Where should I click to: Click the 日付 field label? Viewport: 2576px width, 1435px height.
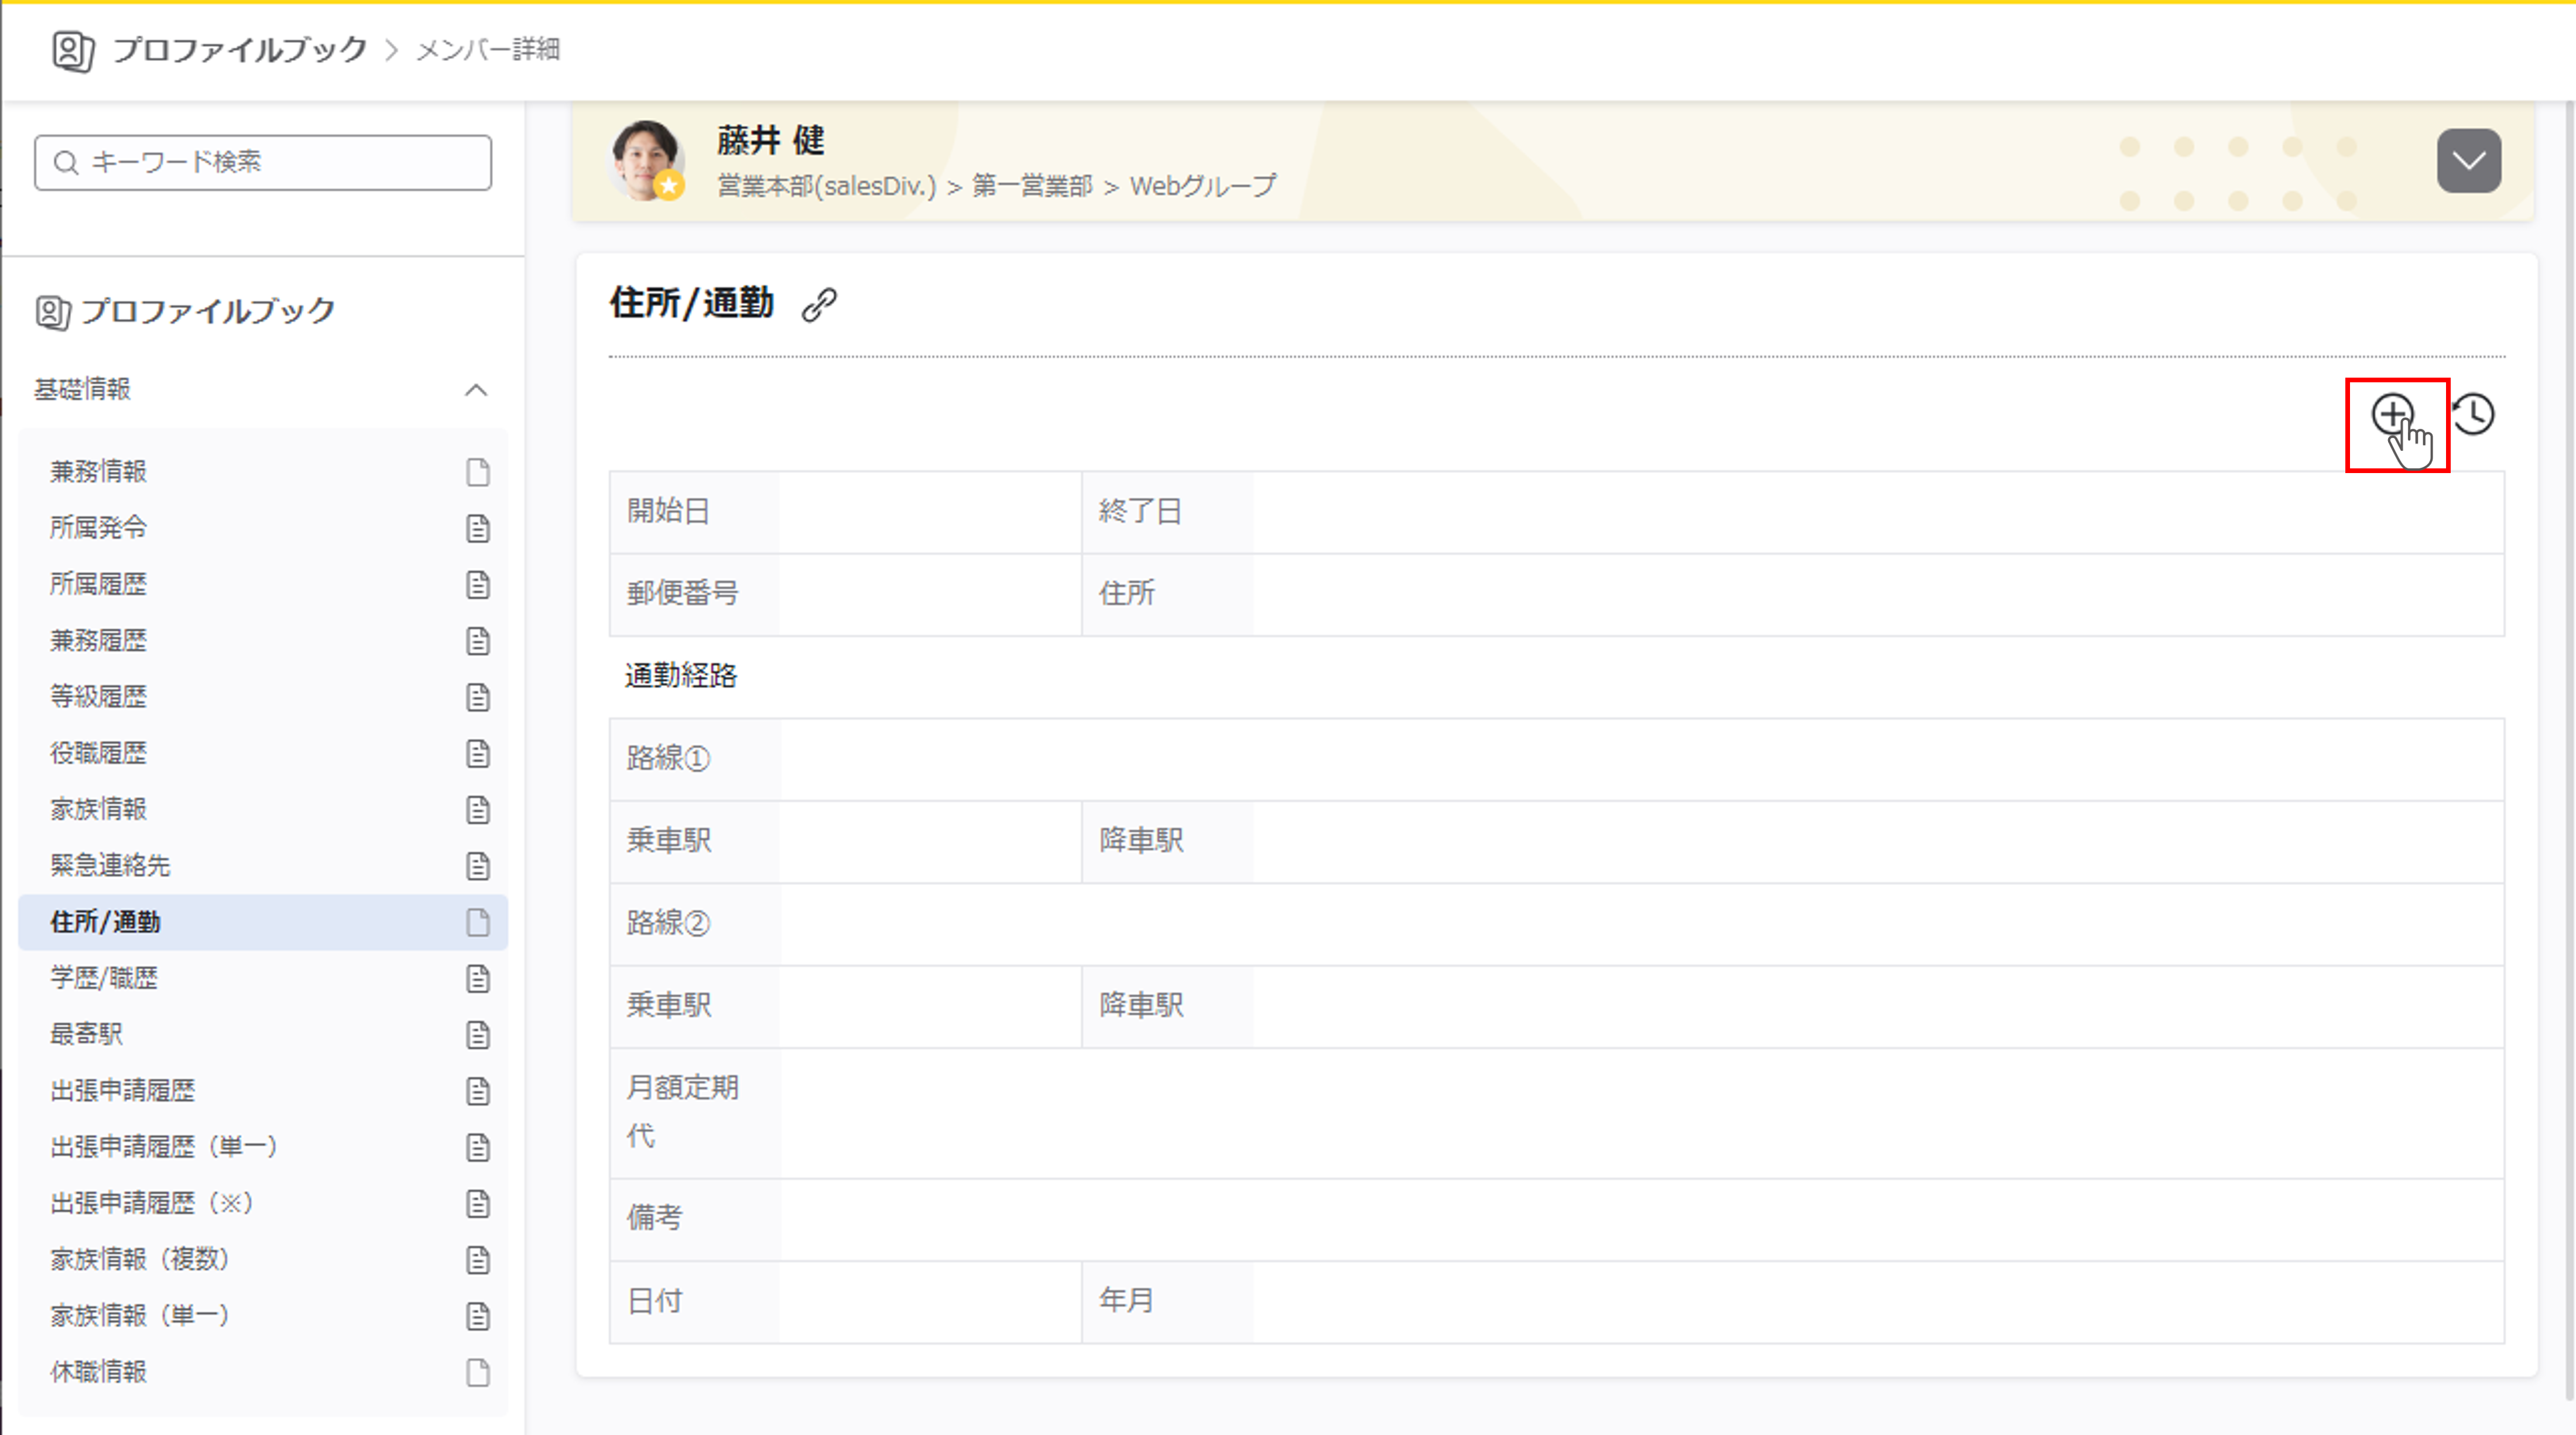(654, 1301)
